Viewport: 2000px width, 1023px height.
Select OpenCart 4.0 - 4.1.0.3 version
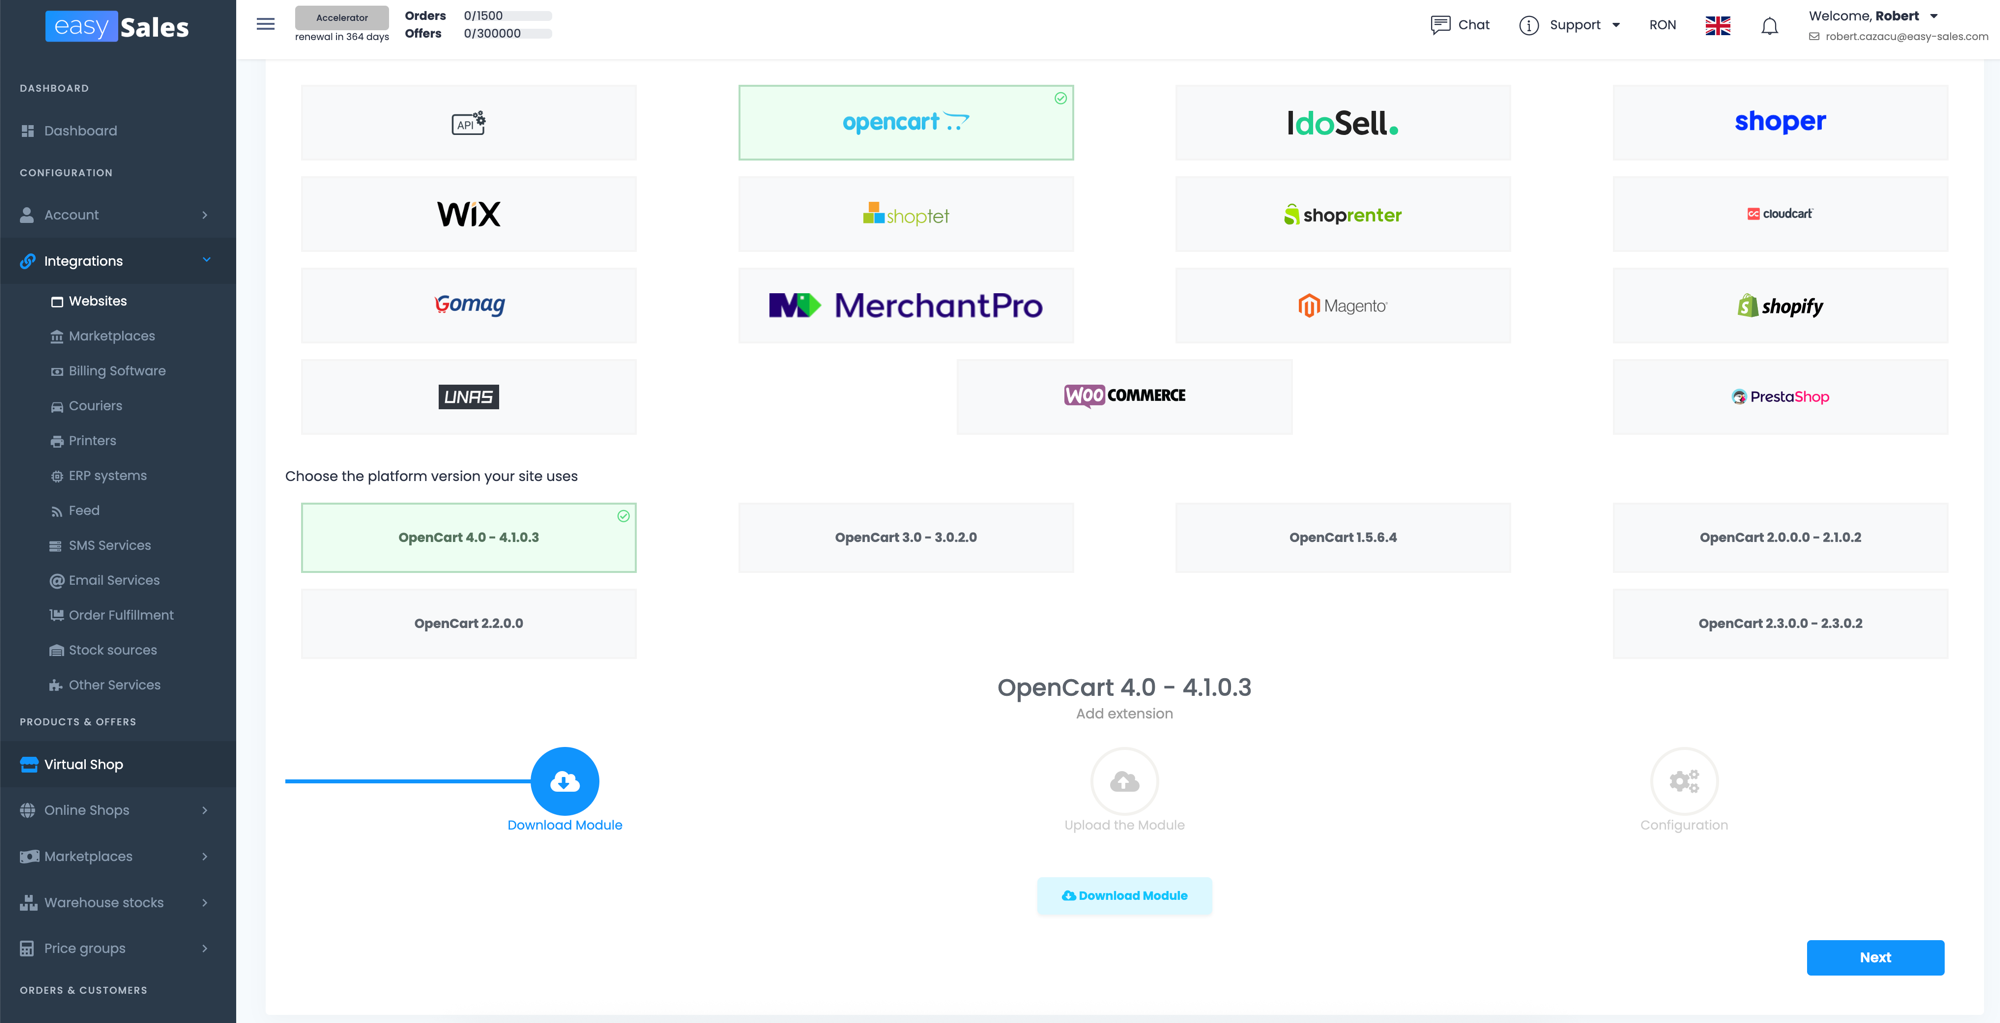(x=468, y=538)
